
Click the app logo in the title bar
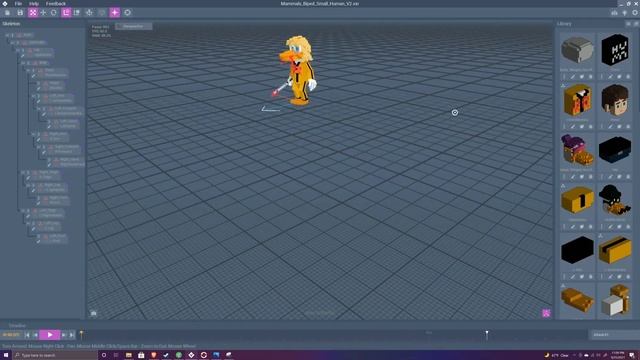tap(5, 3)
